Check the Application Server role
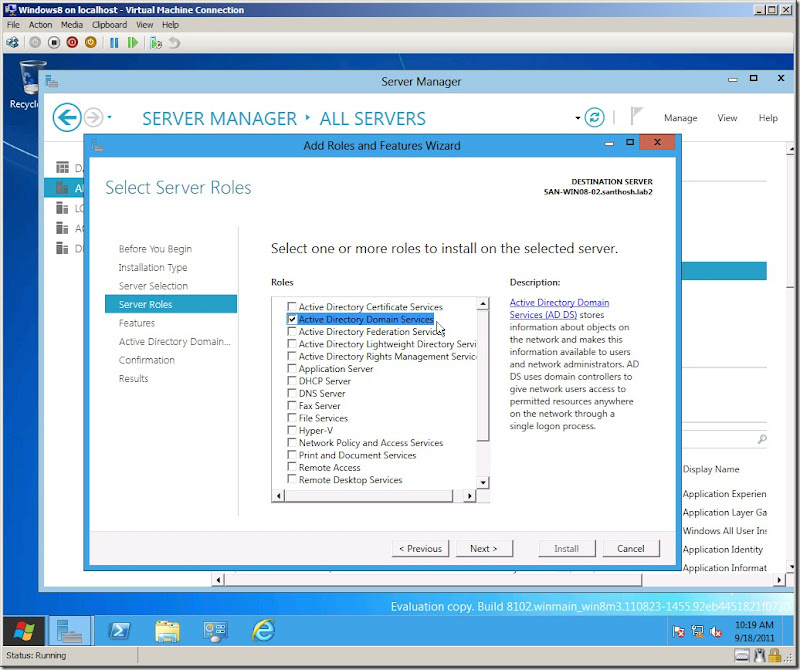The height and width of the screenshot is (670, 800). 292,368
